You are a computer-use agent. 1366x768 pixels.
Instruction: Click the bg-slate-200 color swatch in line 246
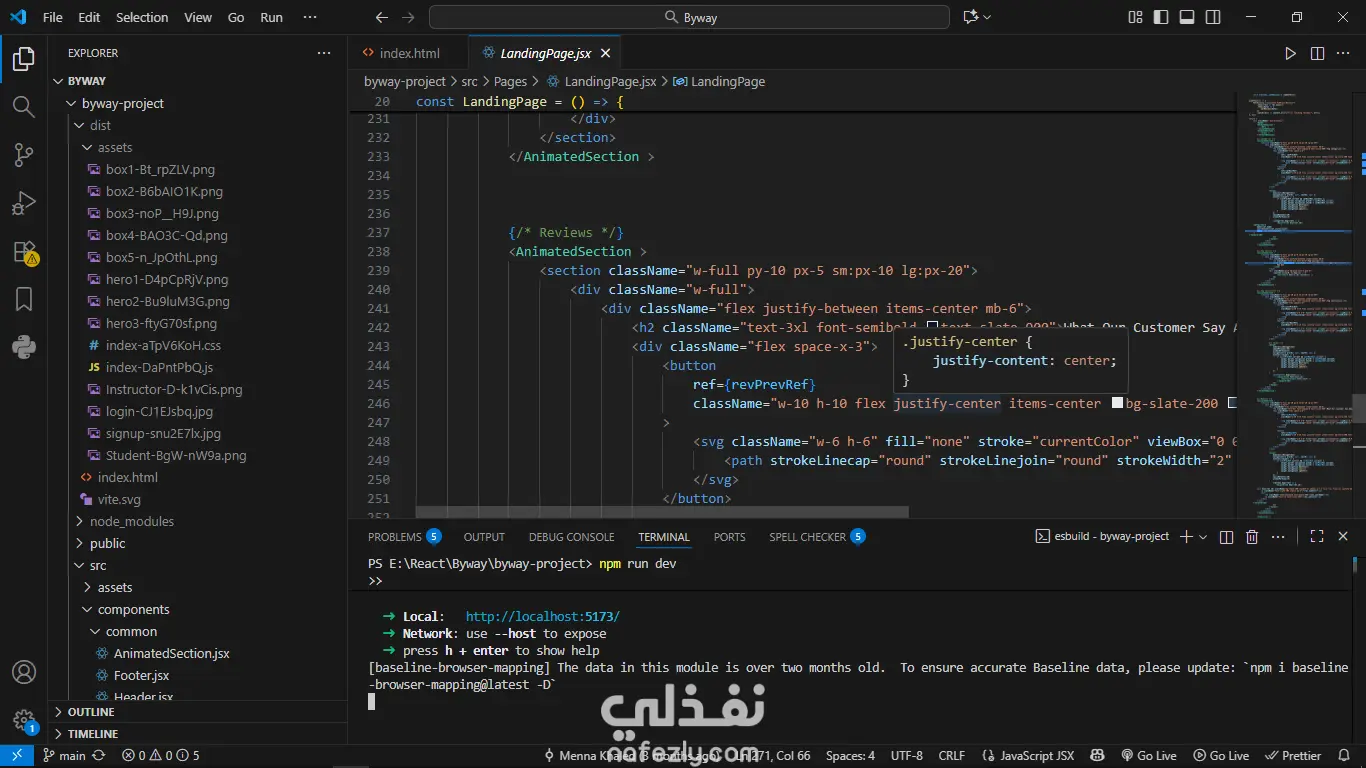[x=1118, y=404]
